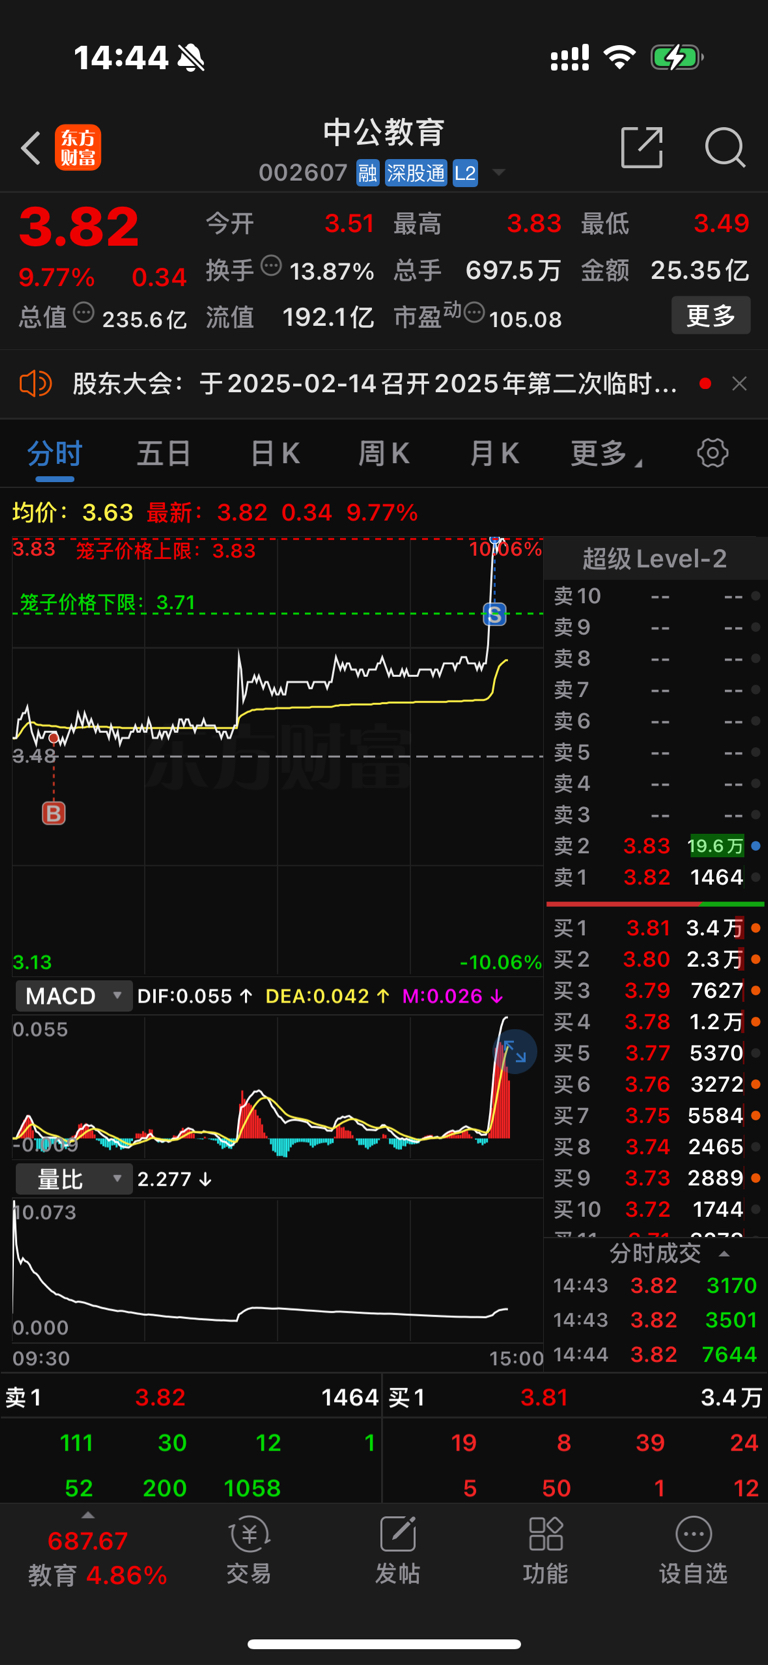This screenshot has height=1665, width=769.
Task: Tap the battery charging status icon
Action: click(677, 57)
